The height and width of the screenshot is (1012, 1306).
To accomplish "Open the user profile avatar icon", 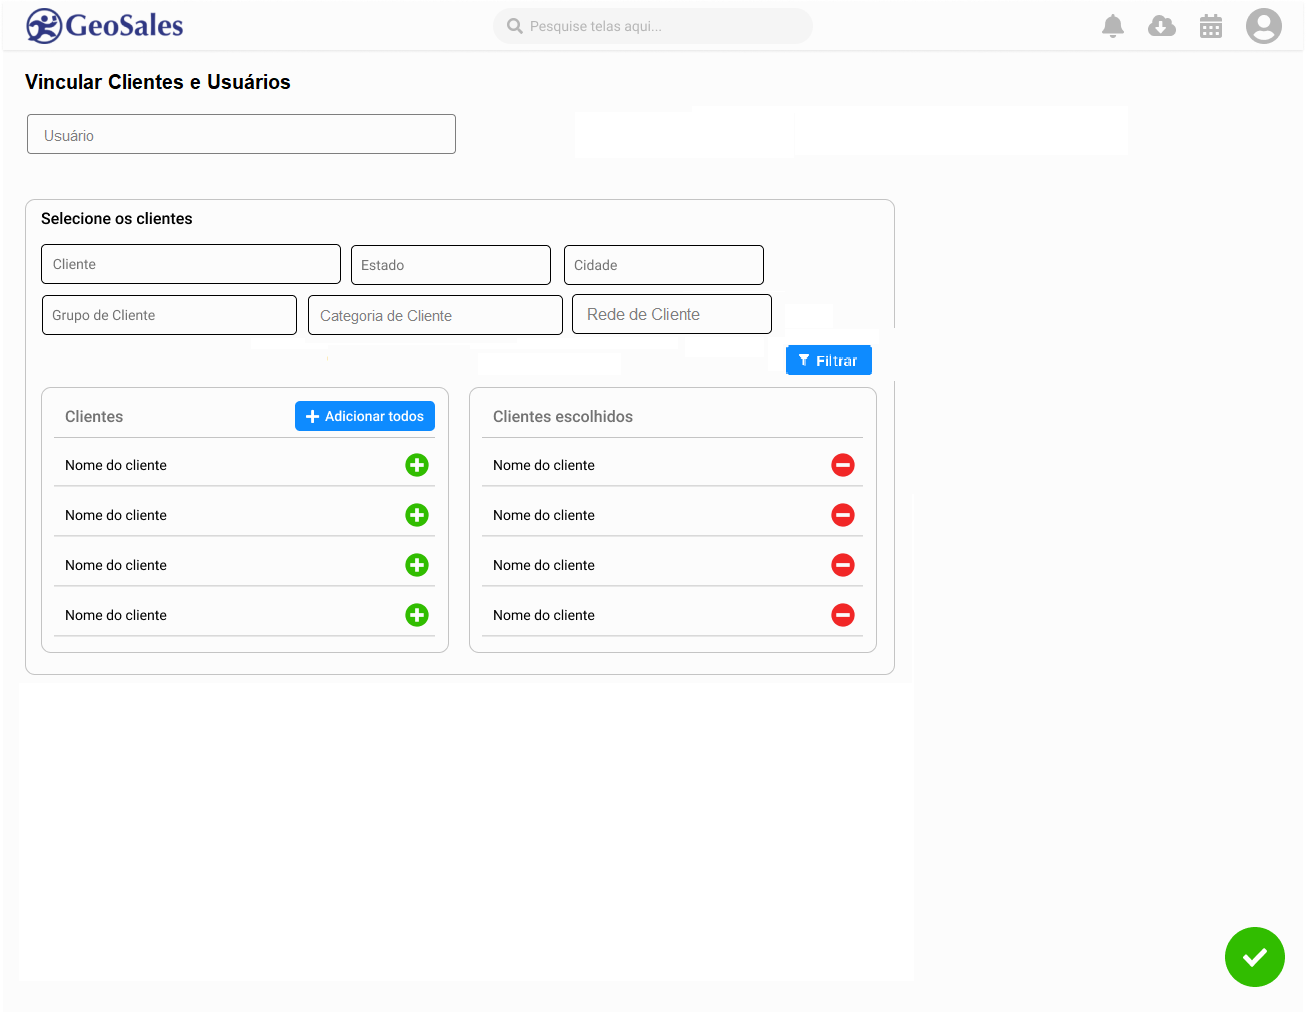I will point(1263,26).
